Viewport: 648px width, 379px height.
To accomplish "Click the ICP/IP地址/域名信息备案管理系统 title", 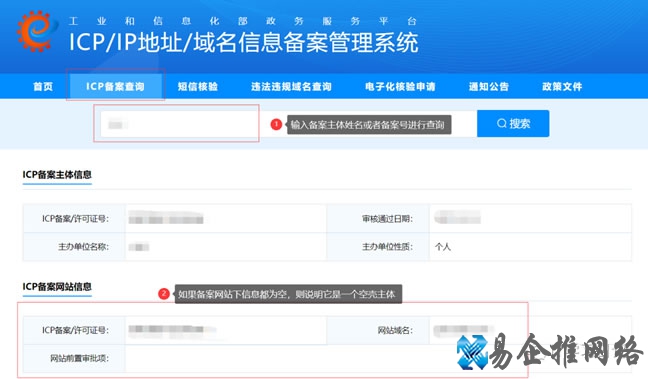I will click(x=243, y=42).
